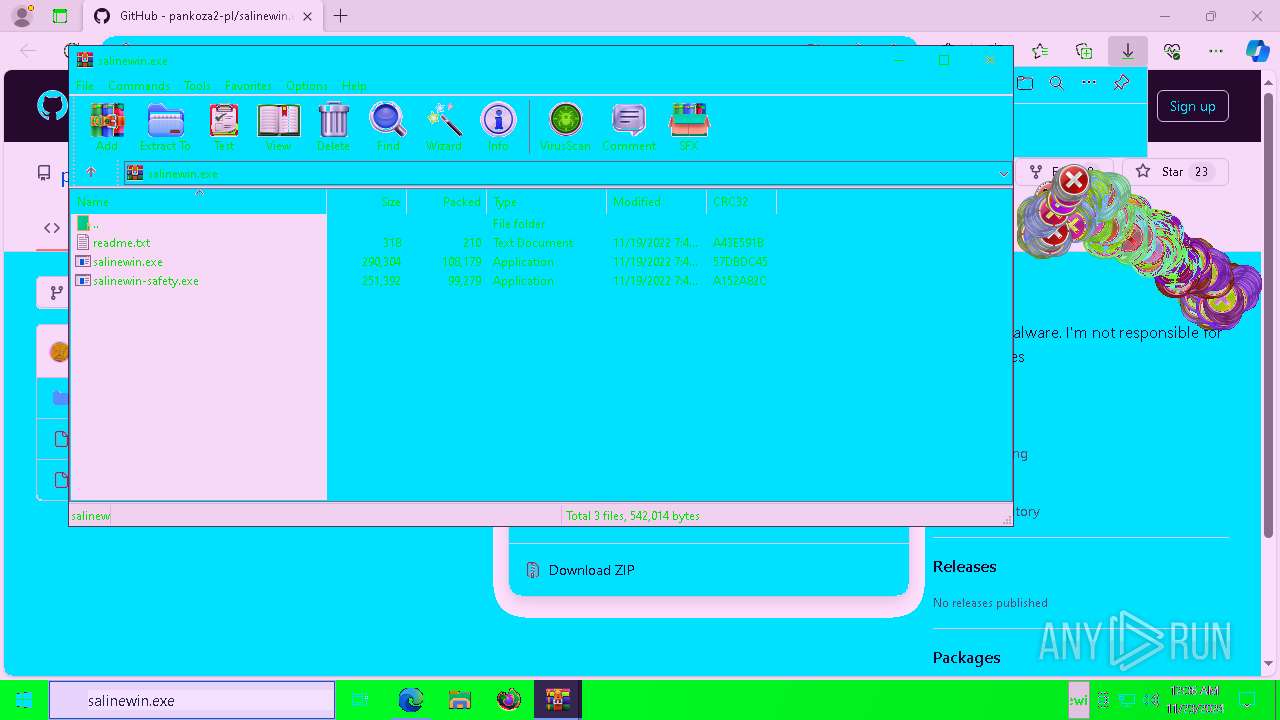Open Edge Settings and more menu
Image resolution: width=1280 pixels, height=720 pixels.
click(1216, 51)
